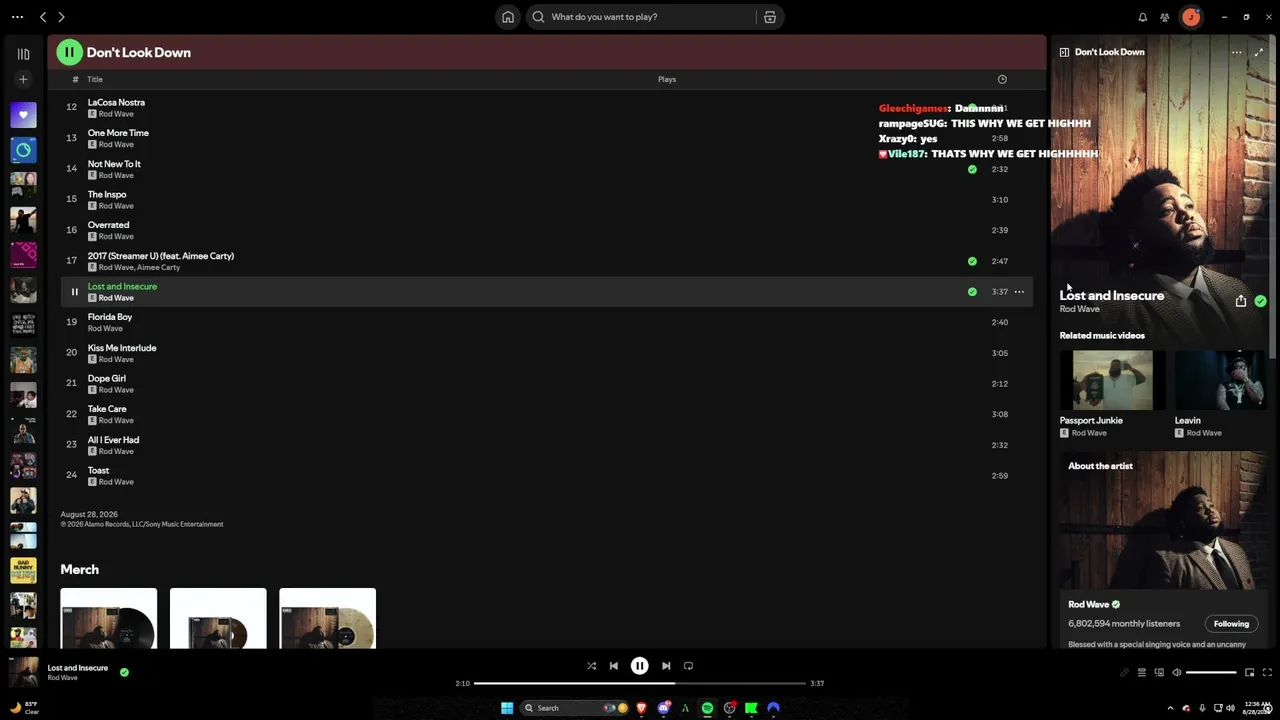Select the All I Ever Had track
This screenshot has width=1280, height=720.
tap(113, 440)
